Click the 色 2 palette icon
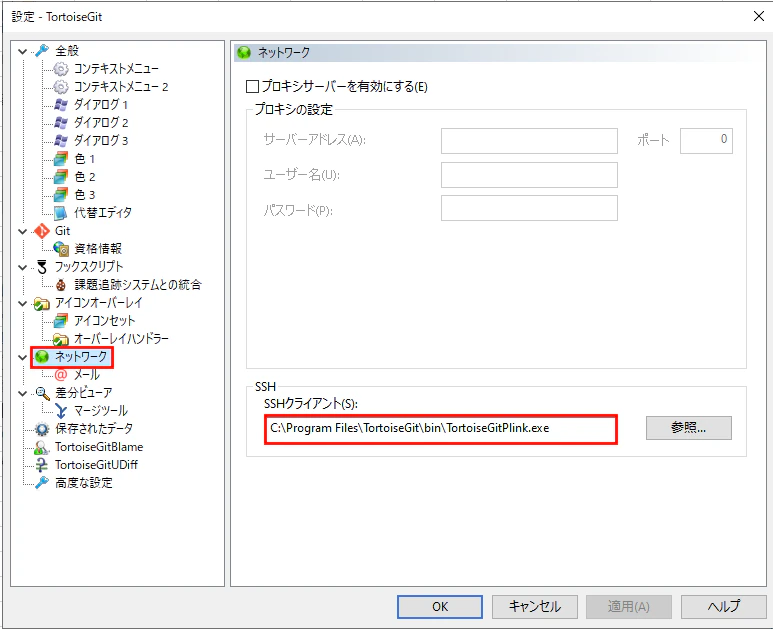Image resolution: width=773 pixels, height=629 pixels. click(x=61, y=177)
